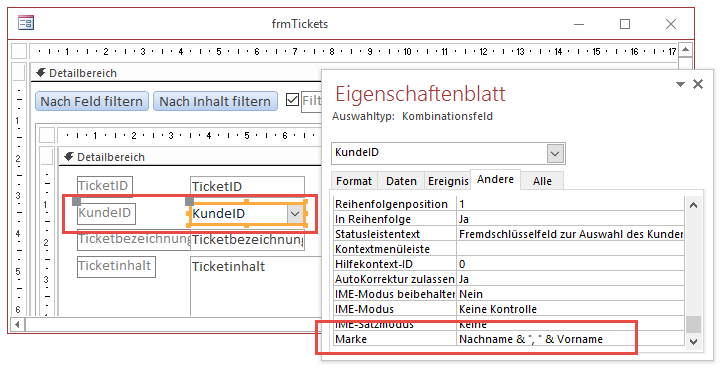
Task: Toggle the checkbox next to Filt field
Action: tap(292, 99)
